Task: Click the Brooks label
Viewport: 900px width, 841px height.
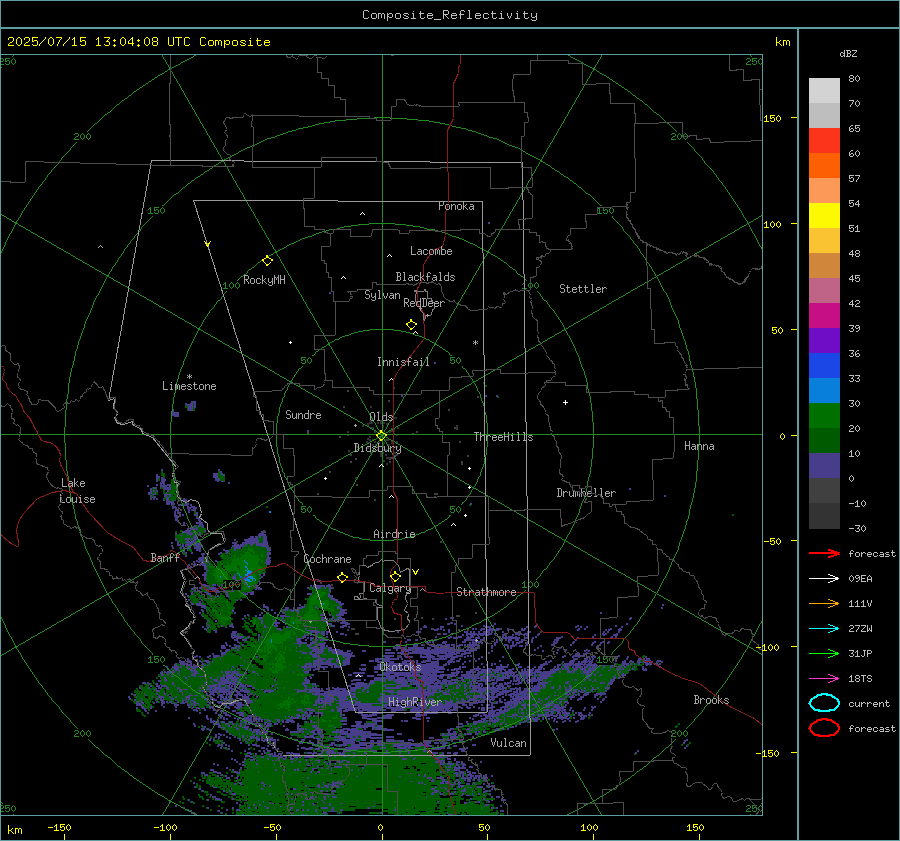Action: [x=711, y=700]
